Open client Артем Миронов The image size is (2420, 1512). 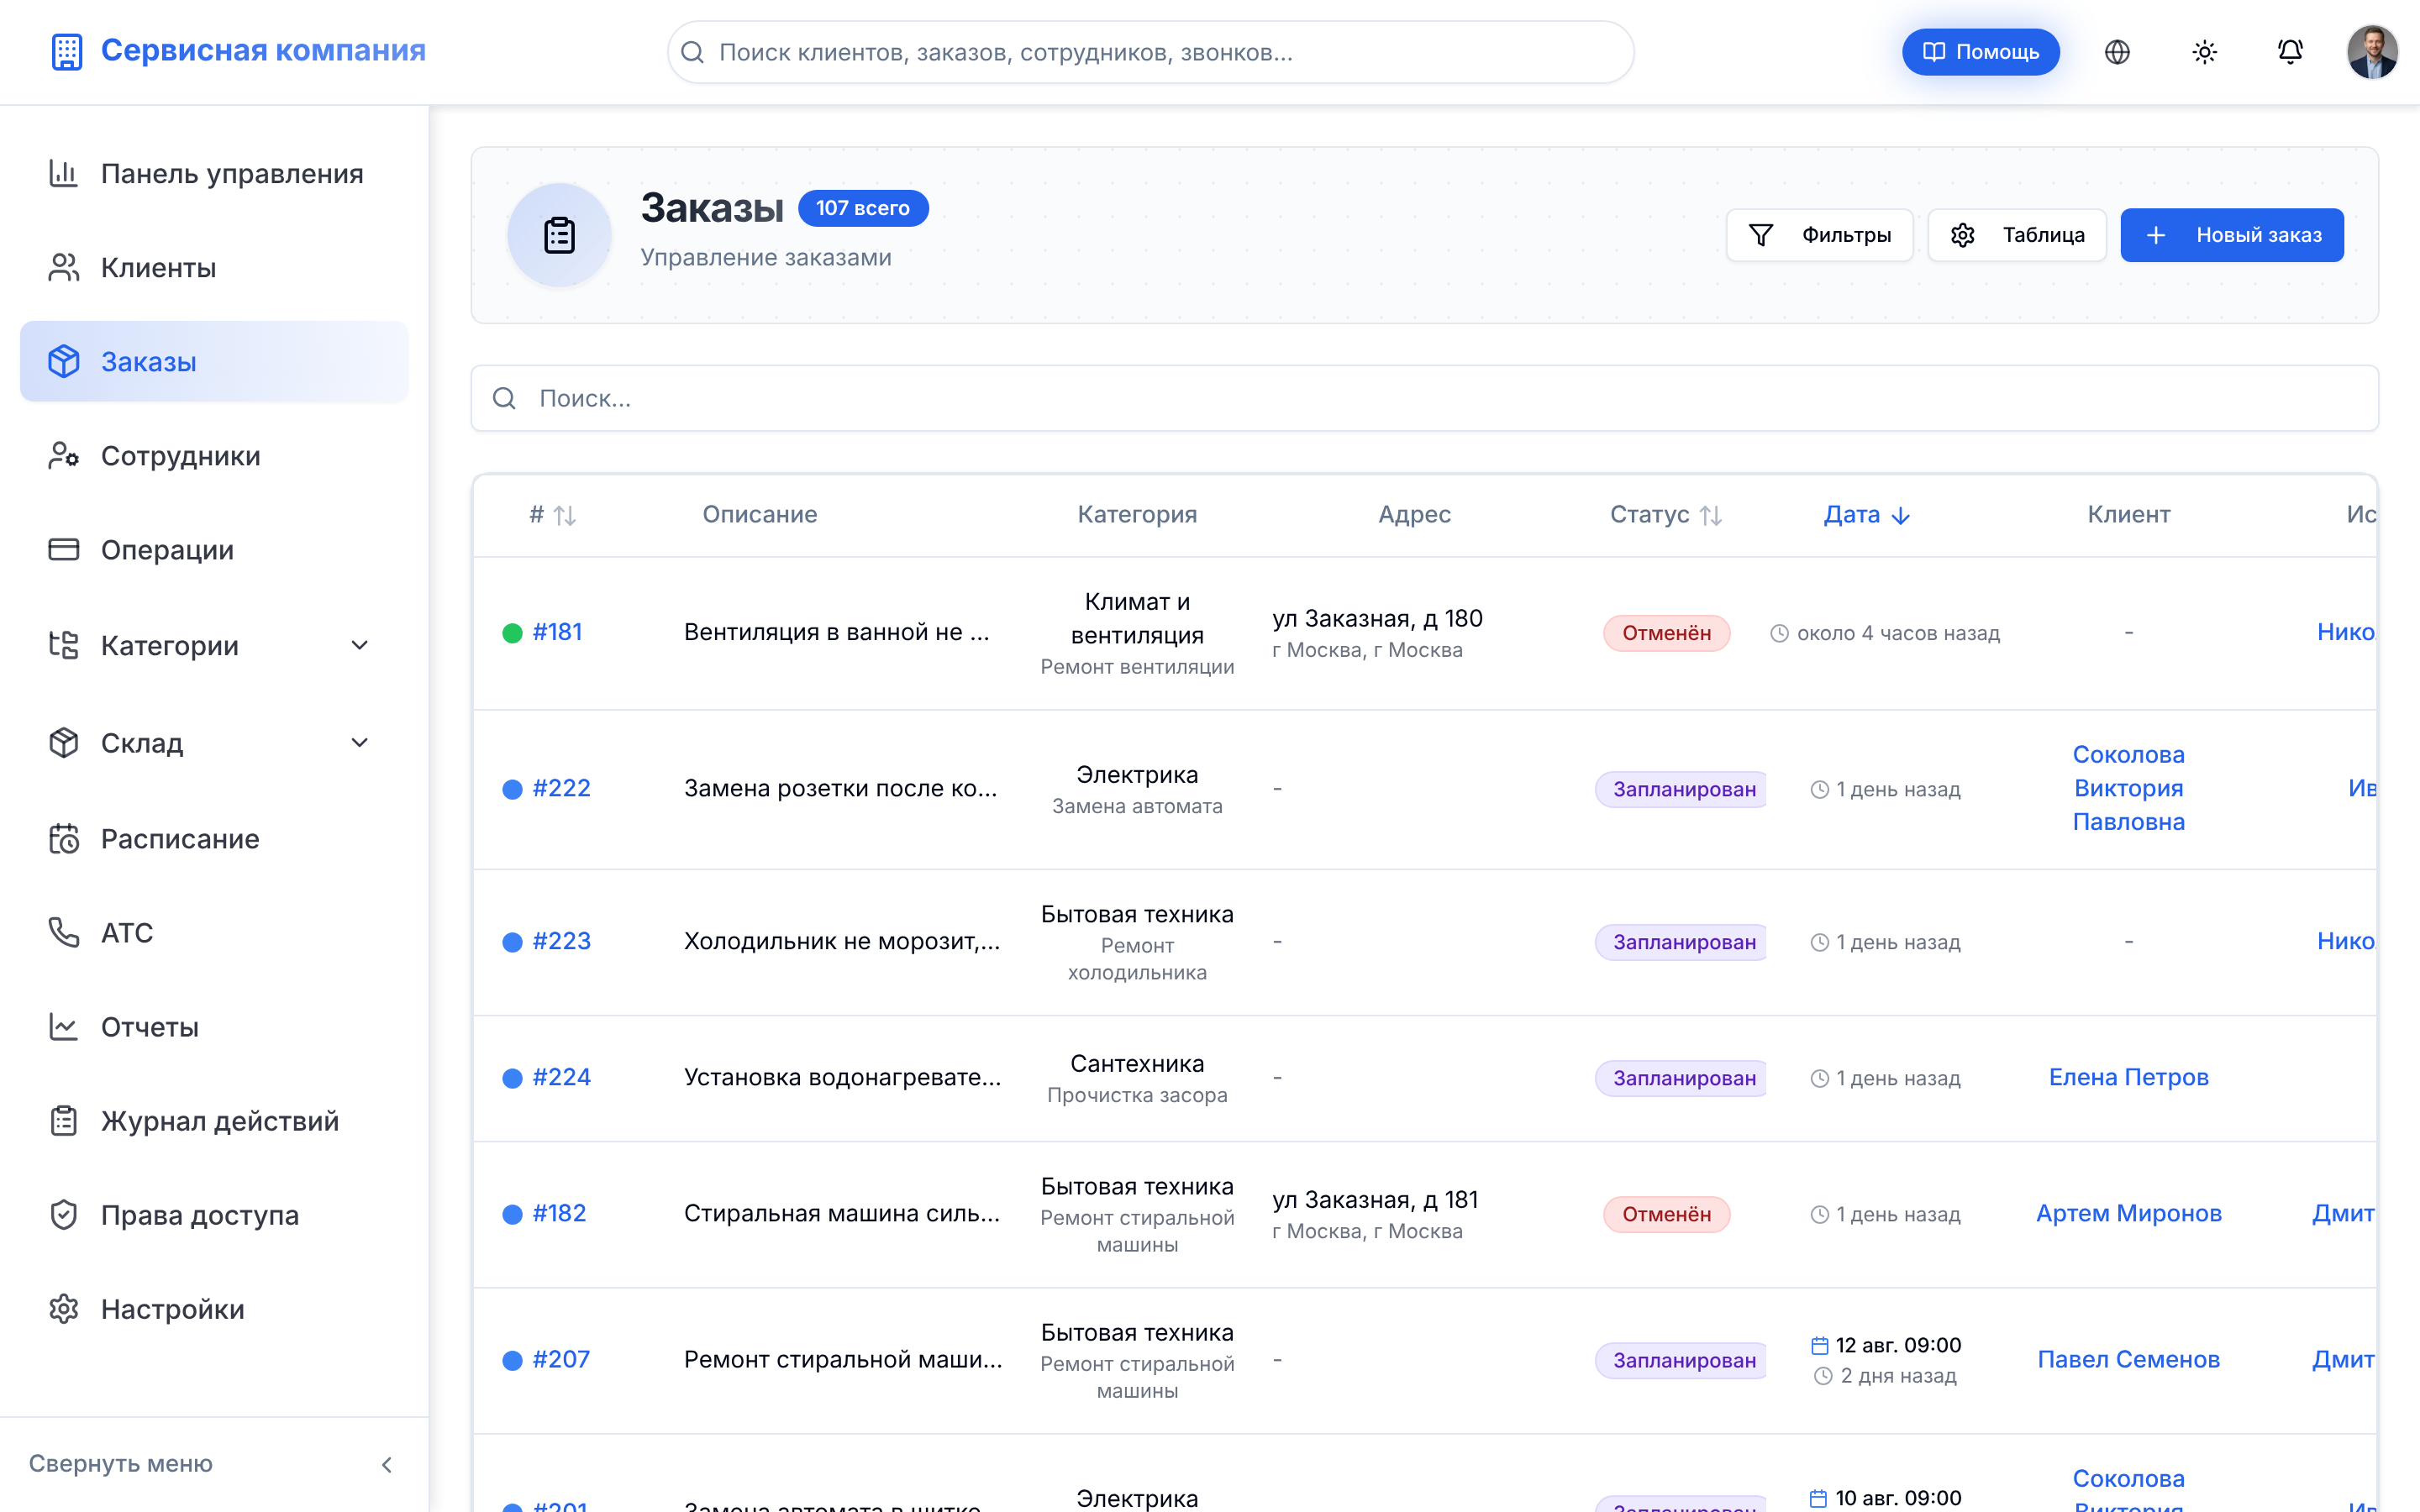pyautogui.click(x=2128, y=1213)
